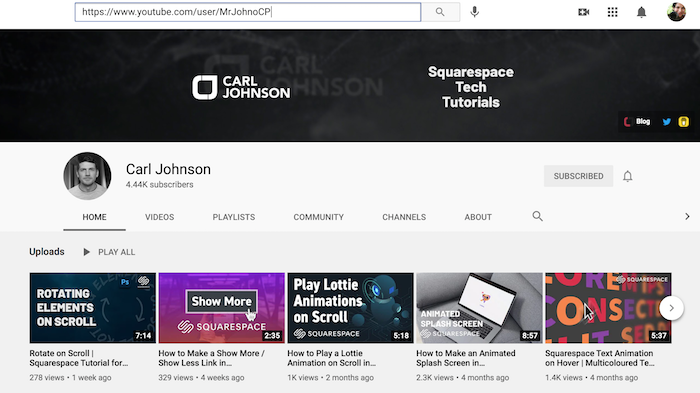700x393 pixels.
Task: Open 'How to Make a Show More' title
Action: [212, 358]
